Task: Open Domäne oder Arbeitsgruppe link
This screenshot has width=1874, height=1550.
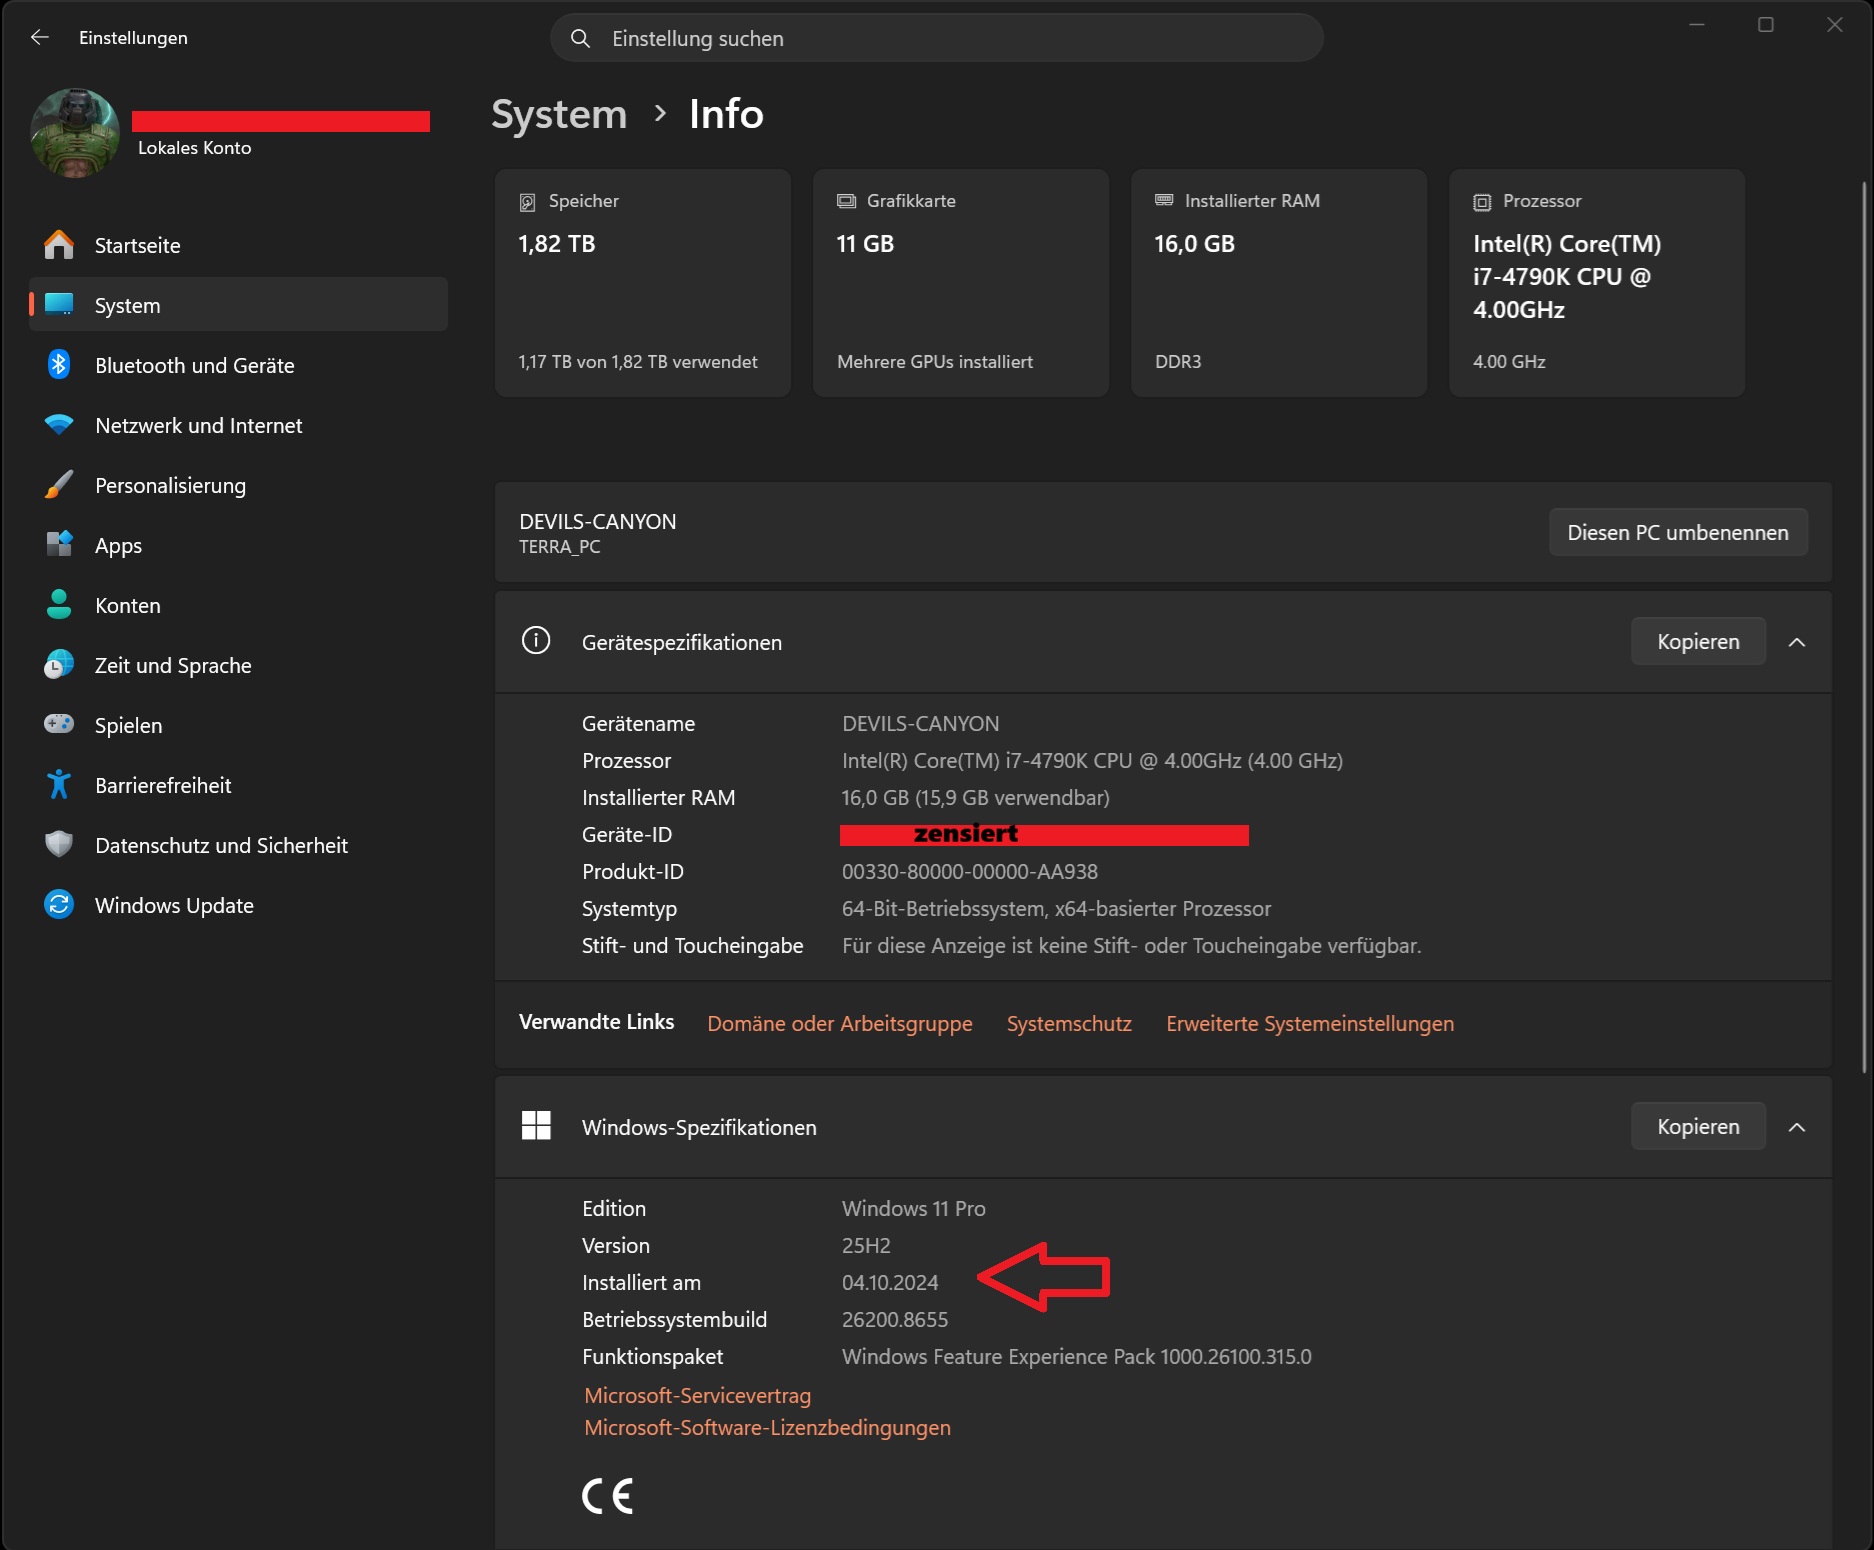Action: [840, 1023]
